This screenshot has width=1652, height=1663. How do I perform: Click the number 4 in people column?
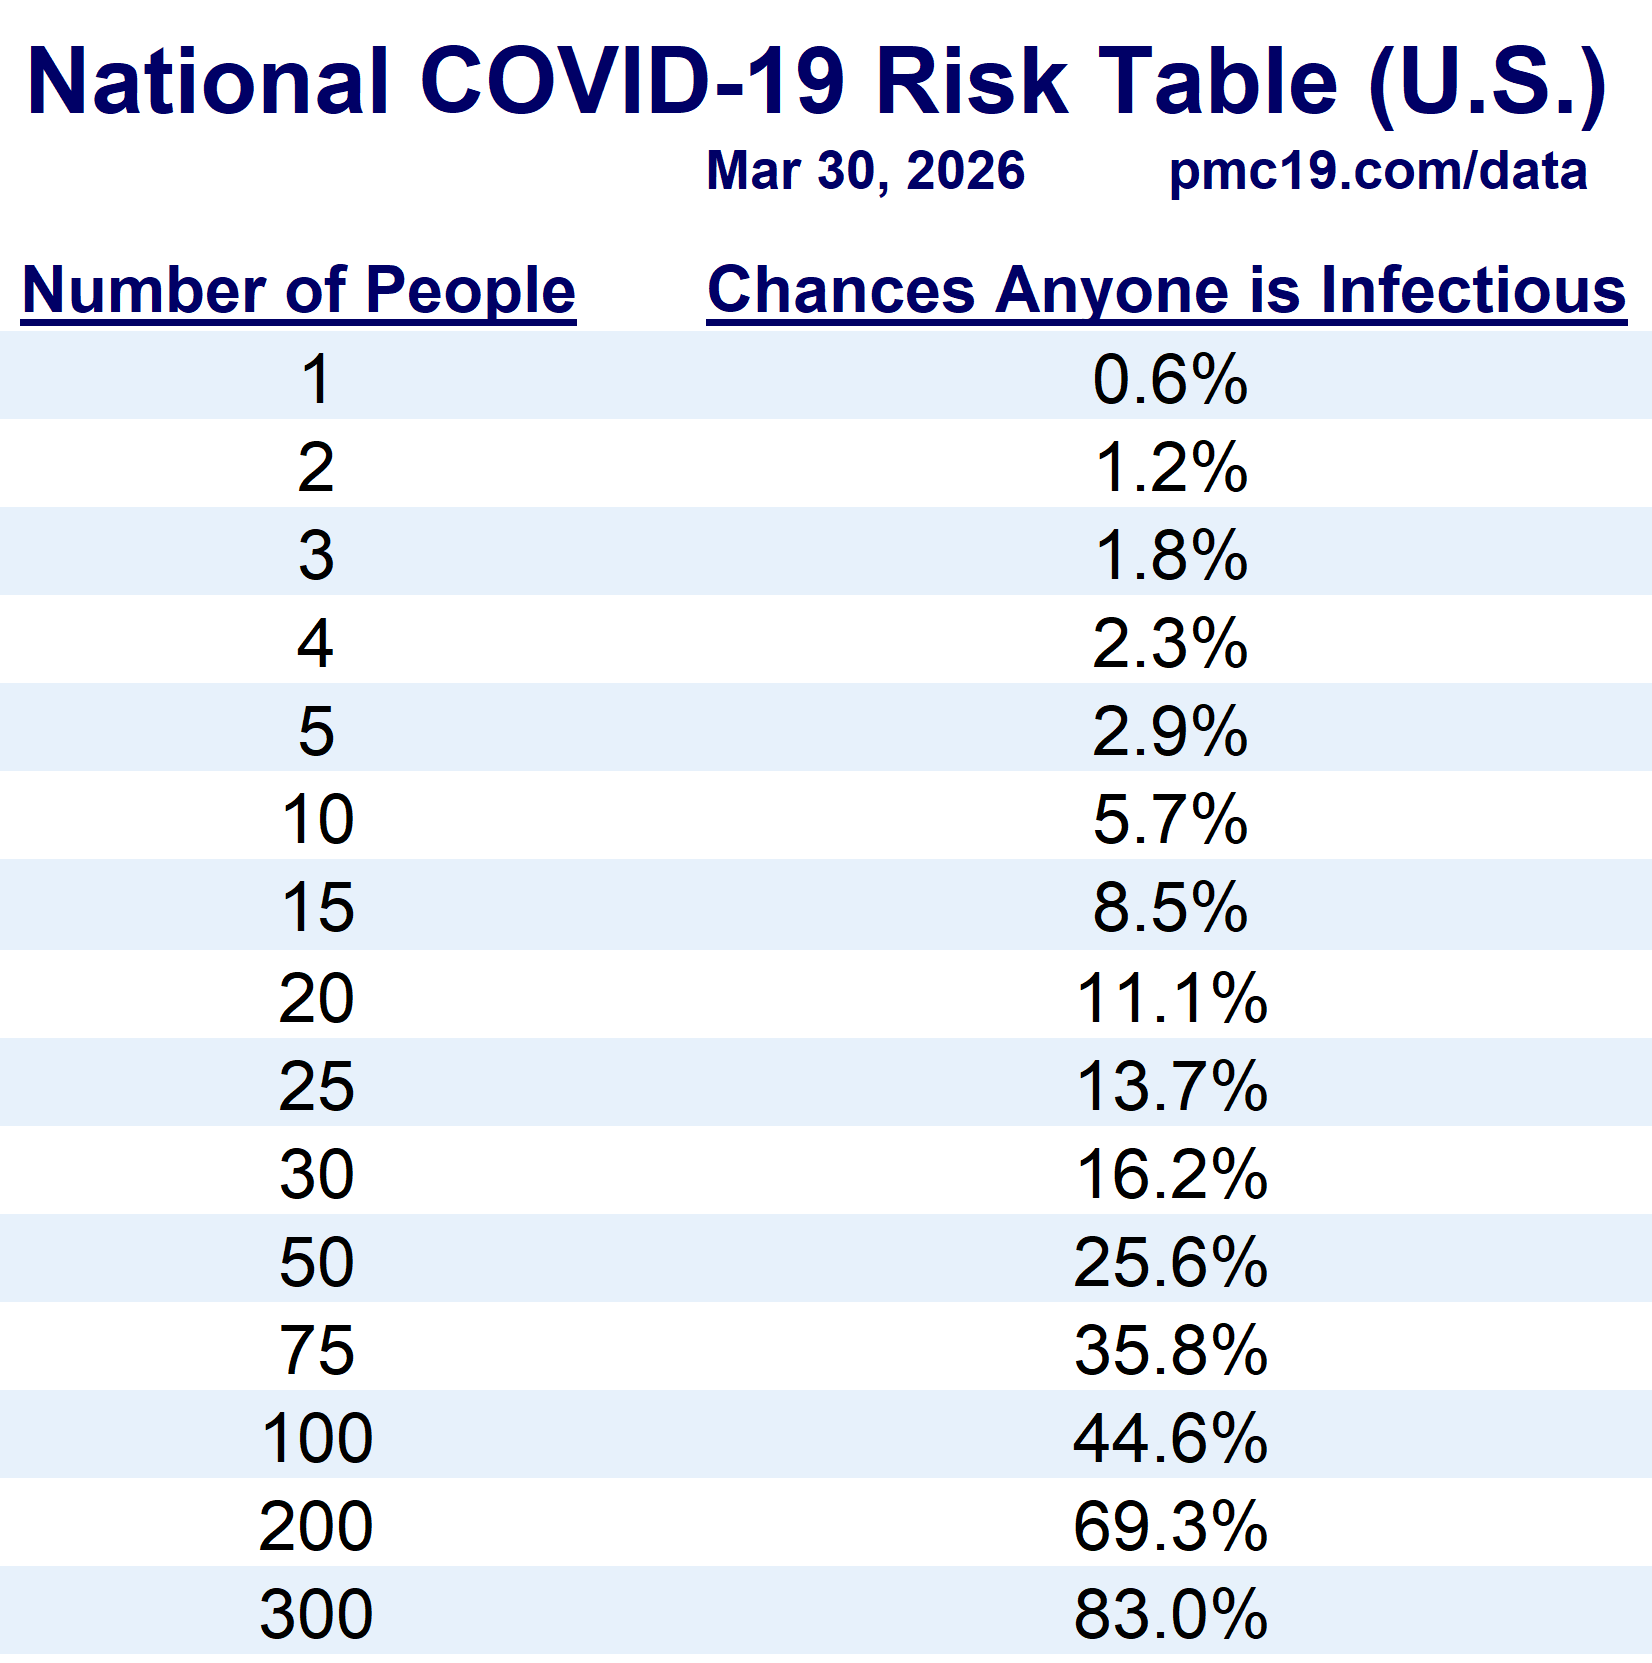click(315, 644)
